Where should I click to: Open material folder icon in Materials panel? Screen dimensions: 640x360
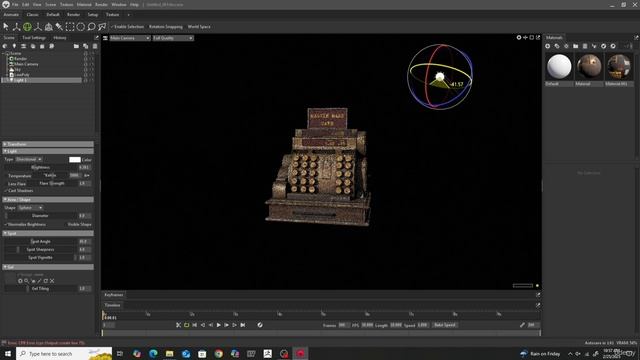[x=576, y=46]
